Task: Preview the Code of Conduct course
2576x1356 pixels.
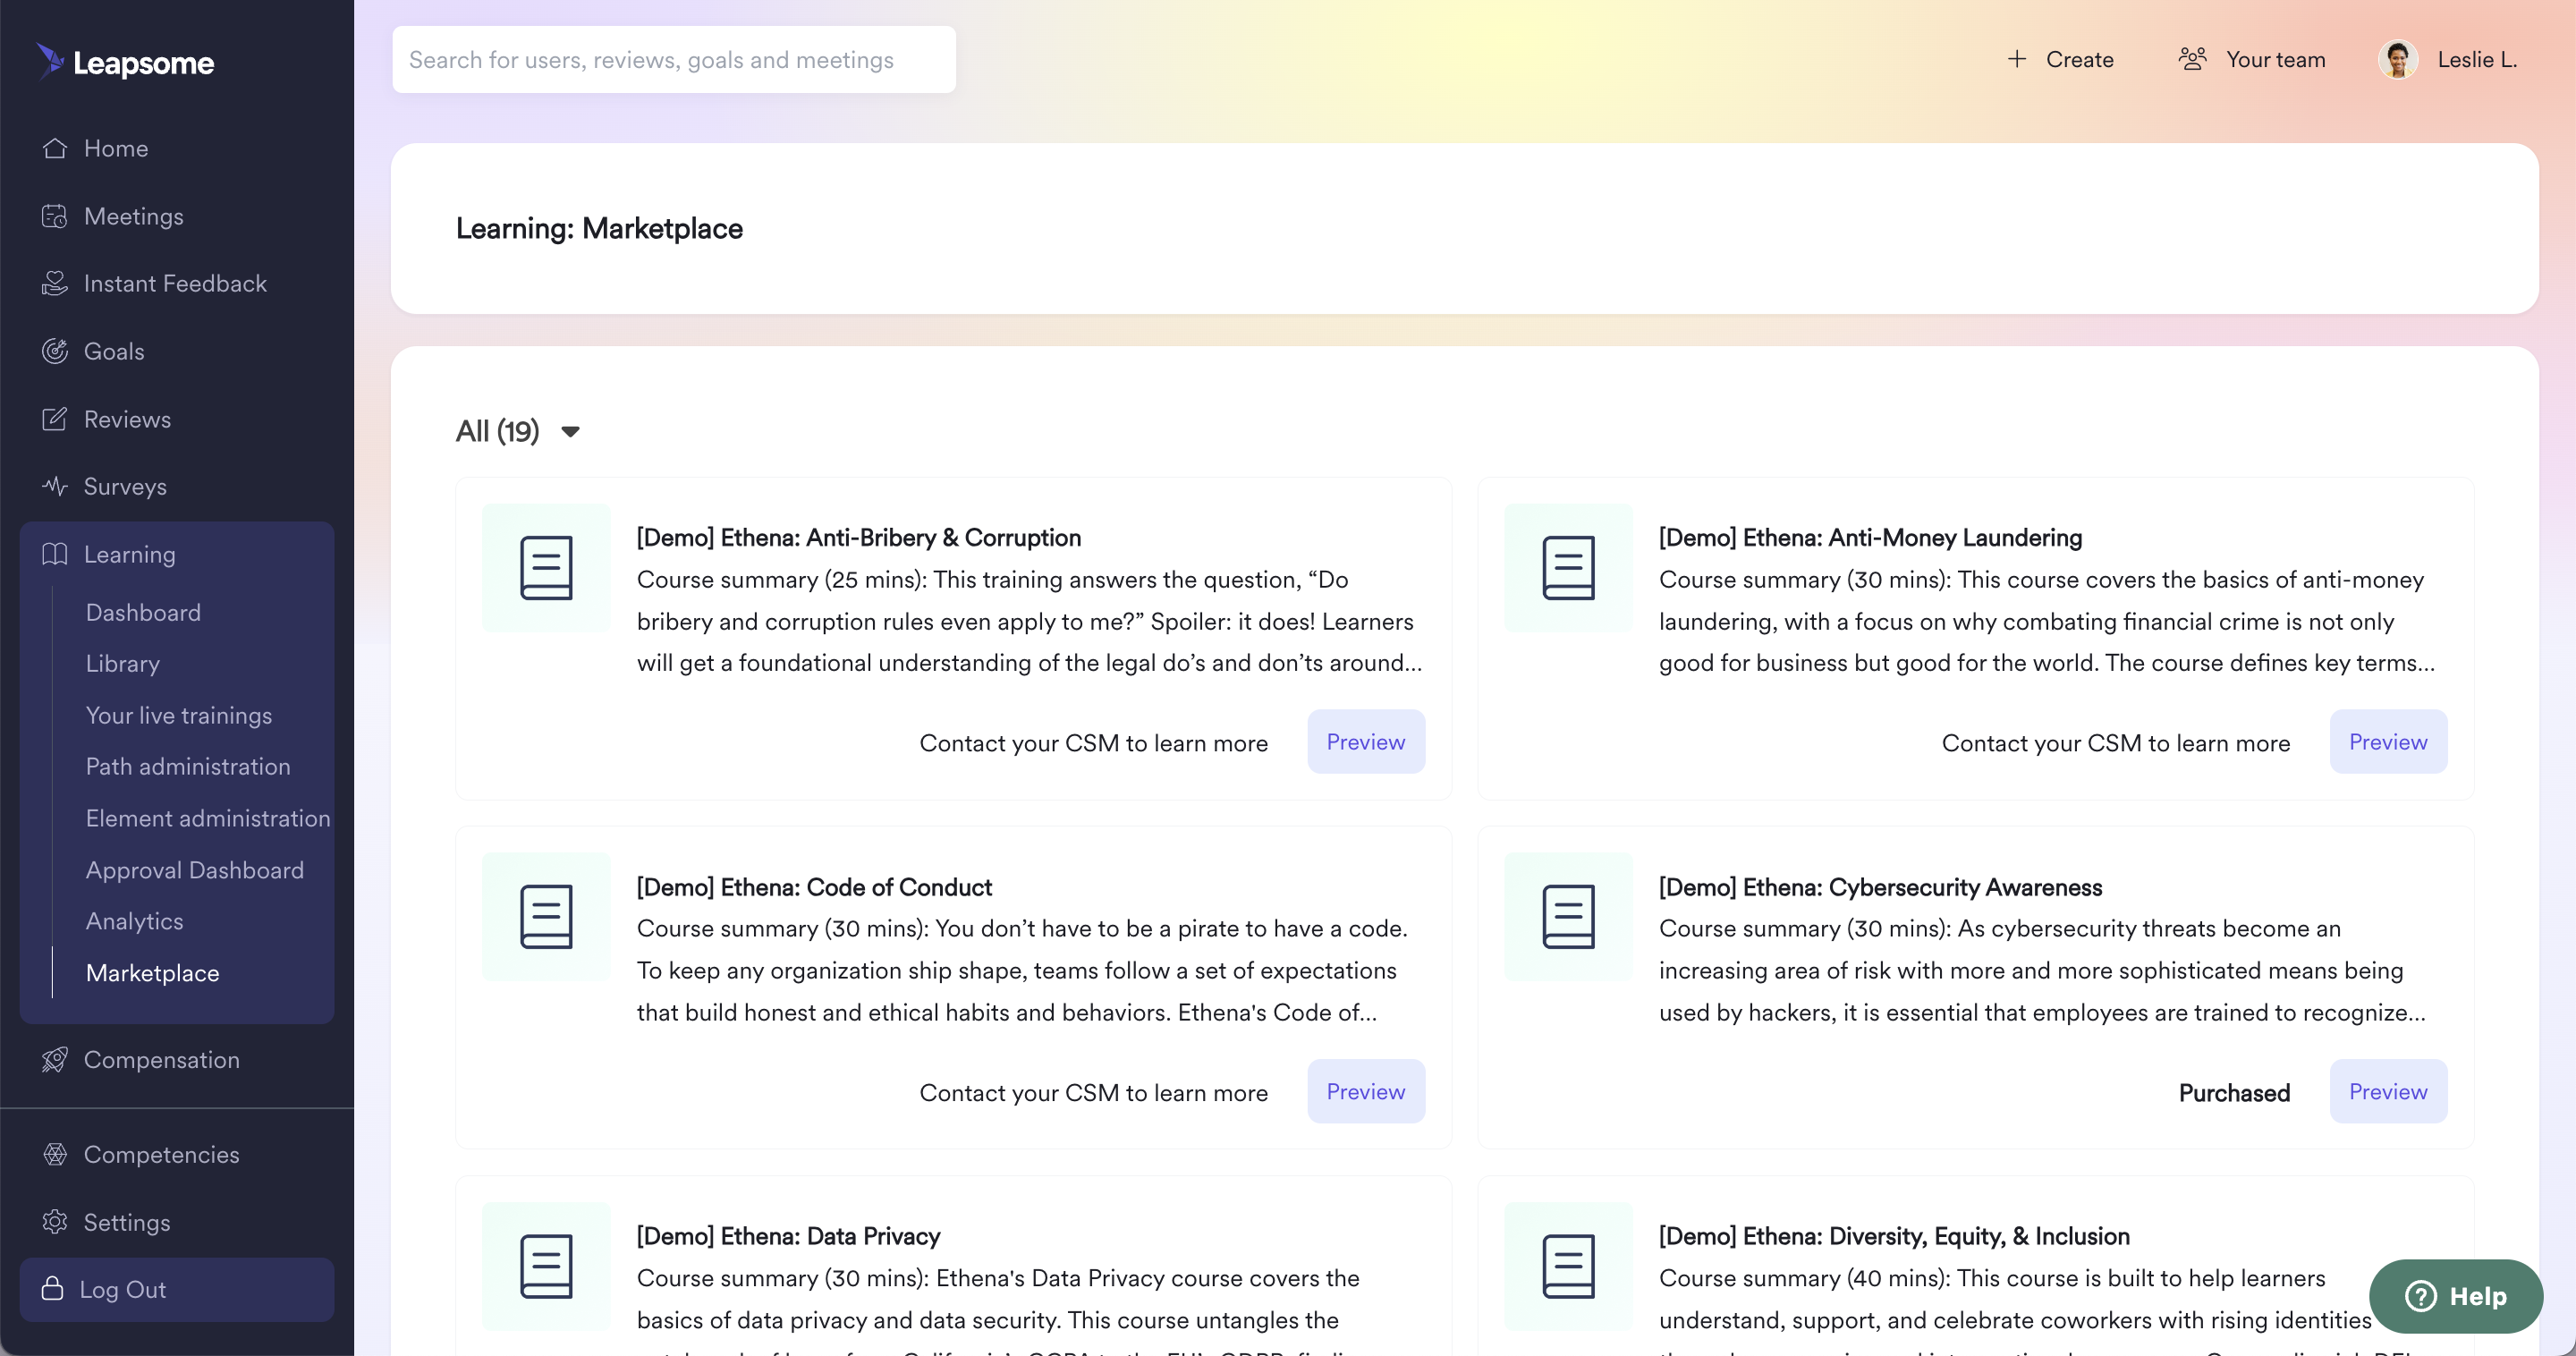Action: pos(1366,1091)
